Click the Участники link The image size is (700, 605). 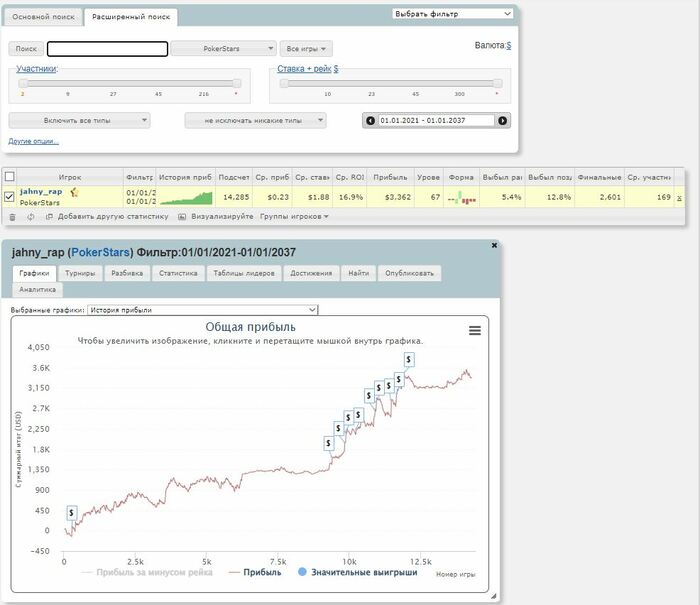point(36,69)
